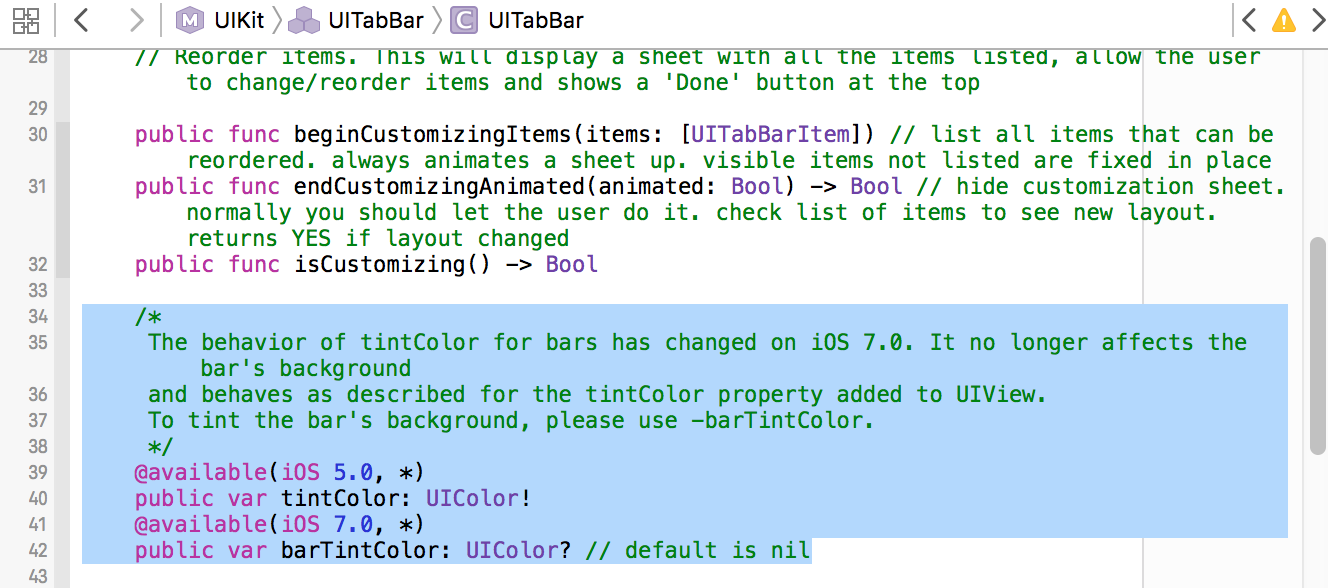Jump to previous issue arrow beside warning

point(1249,20)
